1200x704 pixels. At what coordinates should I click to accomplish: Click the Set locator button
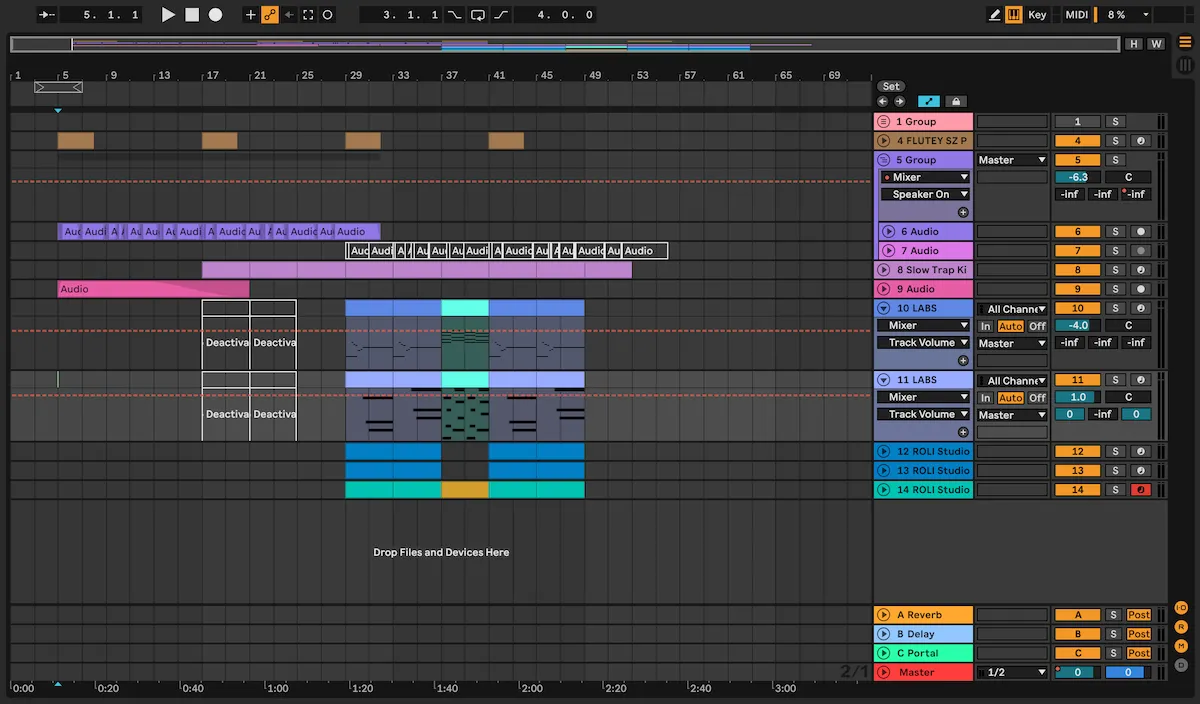[x=890, y=86]
